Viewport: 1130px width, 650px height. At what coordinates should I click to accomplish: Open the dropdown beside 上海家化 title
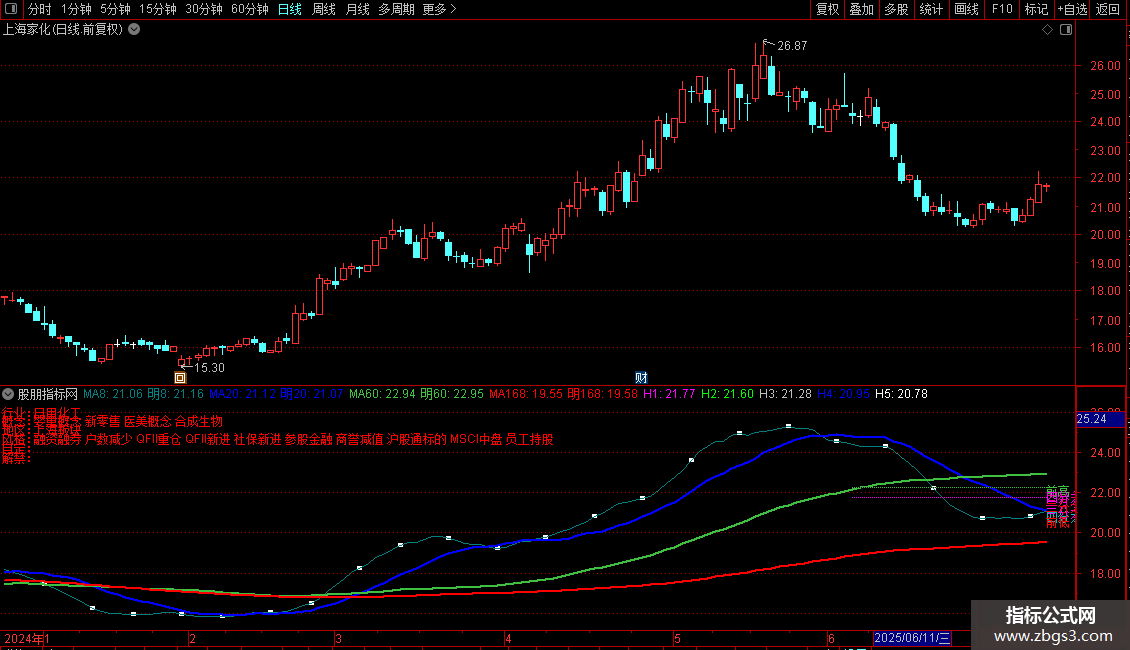(134, 30)
